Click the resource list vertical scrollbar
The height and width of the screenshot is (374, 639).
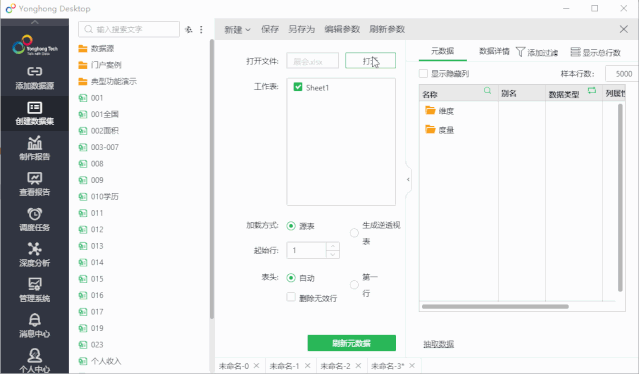pos(212,179)
